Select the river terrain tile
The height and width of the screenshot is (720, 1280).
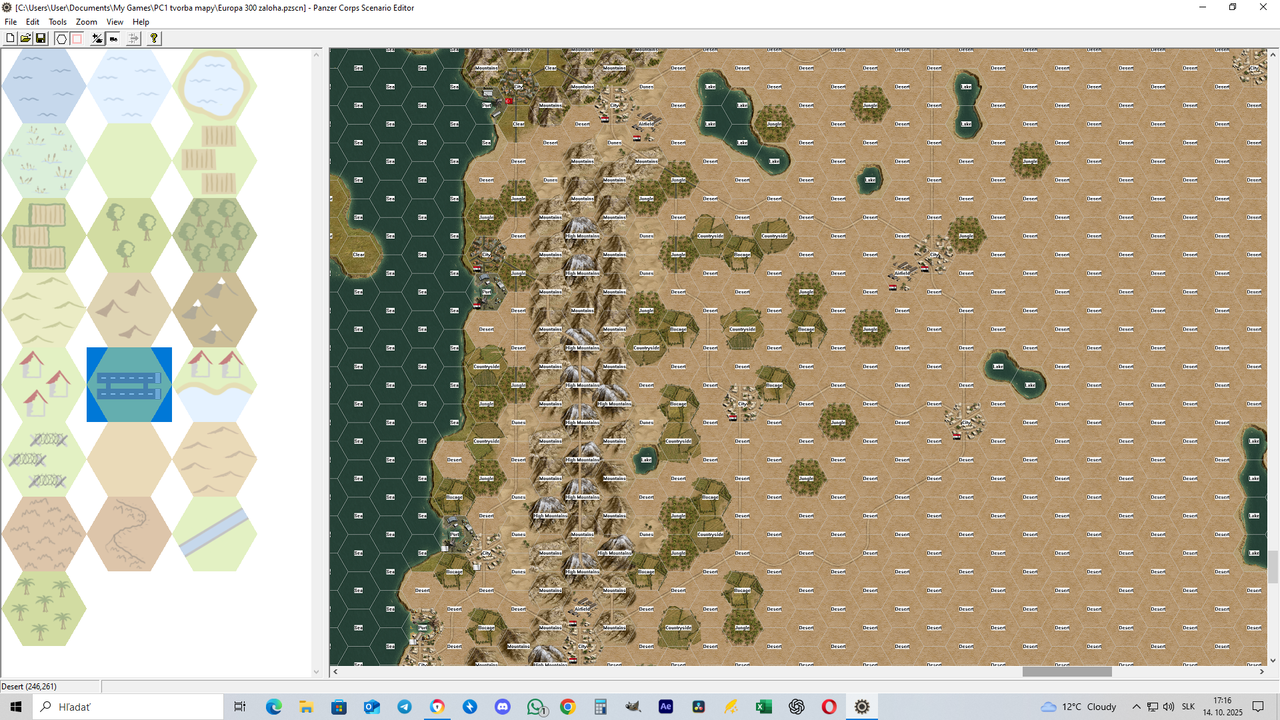[215, 534]
